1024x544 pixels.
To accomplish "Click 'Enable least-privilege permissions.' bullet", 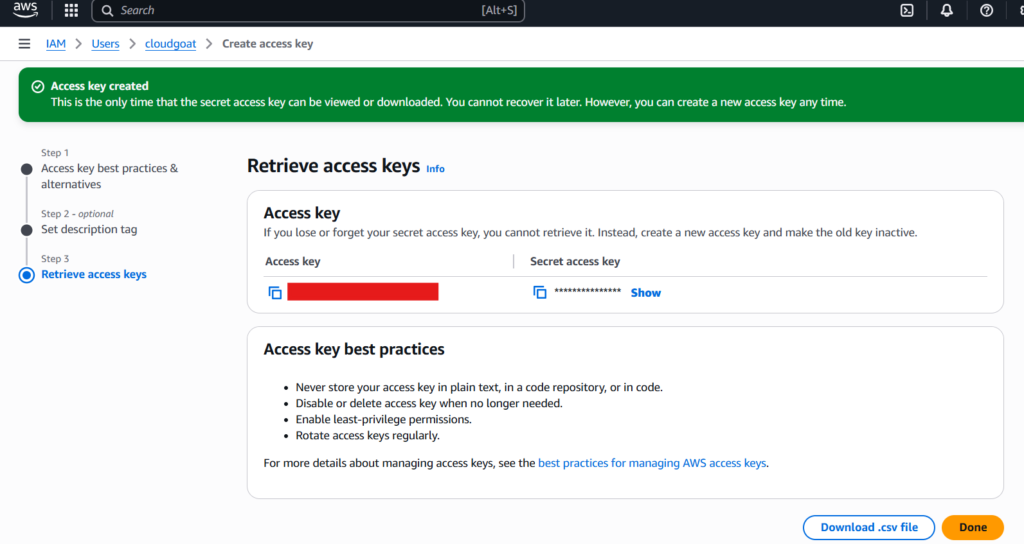I will 383,419.
